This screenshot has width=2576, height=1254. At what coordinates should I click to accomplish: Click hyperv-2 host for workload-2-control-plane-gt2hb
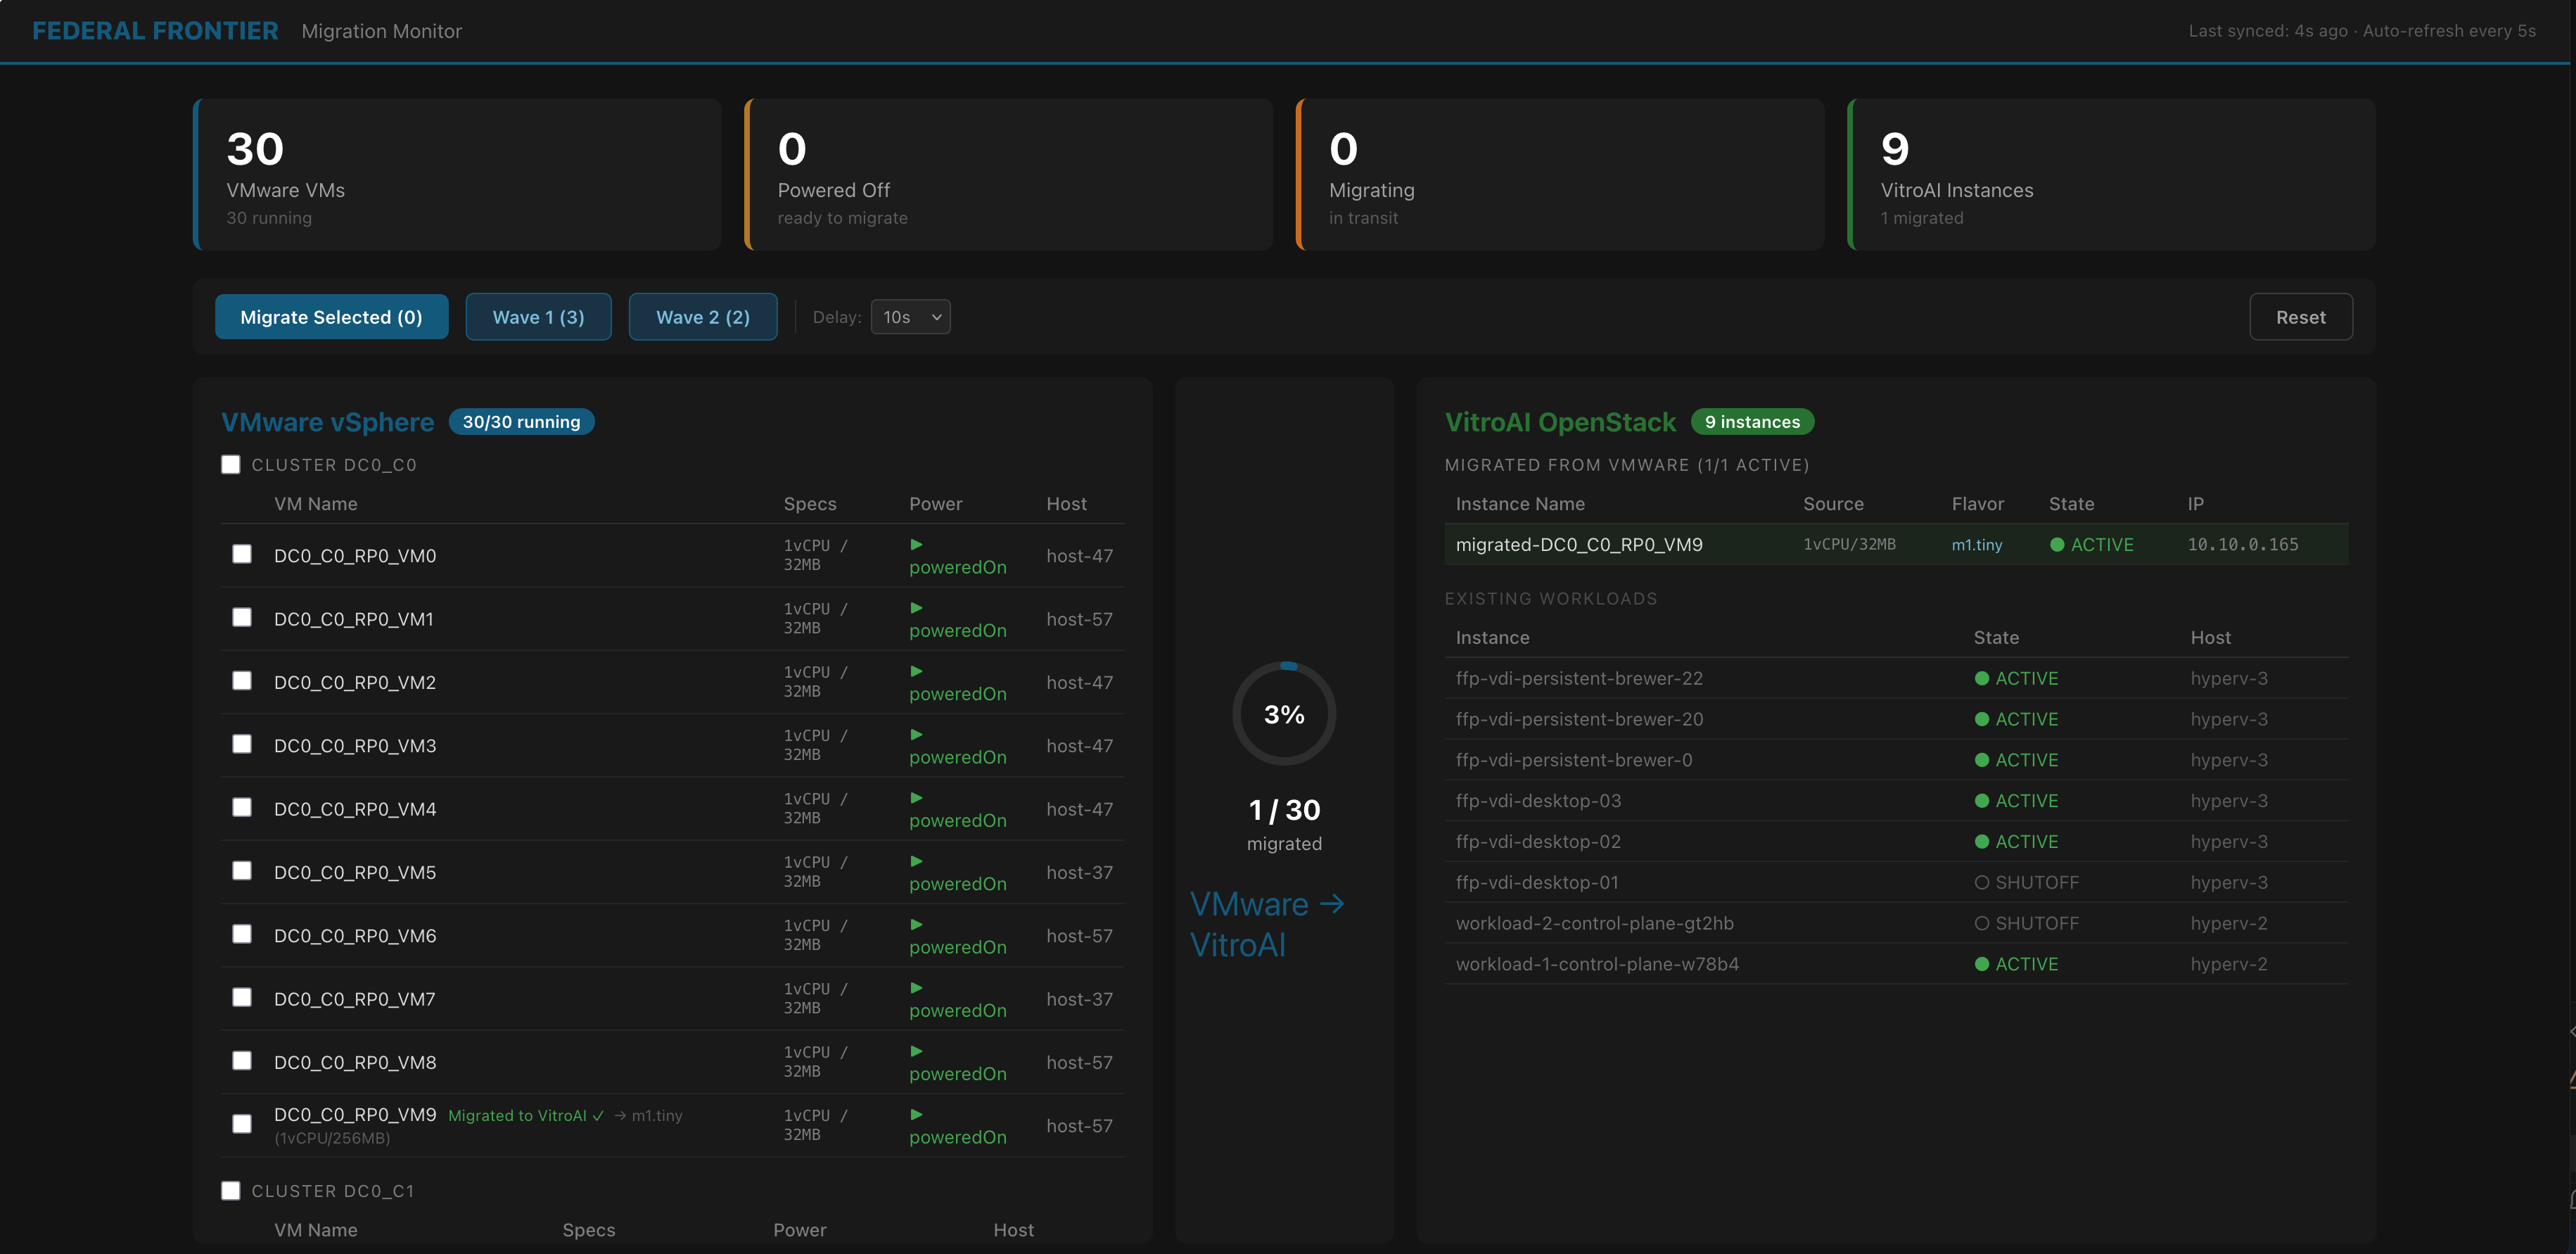coord(2229,924)
